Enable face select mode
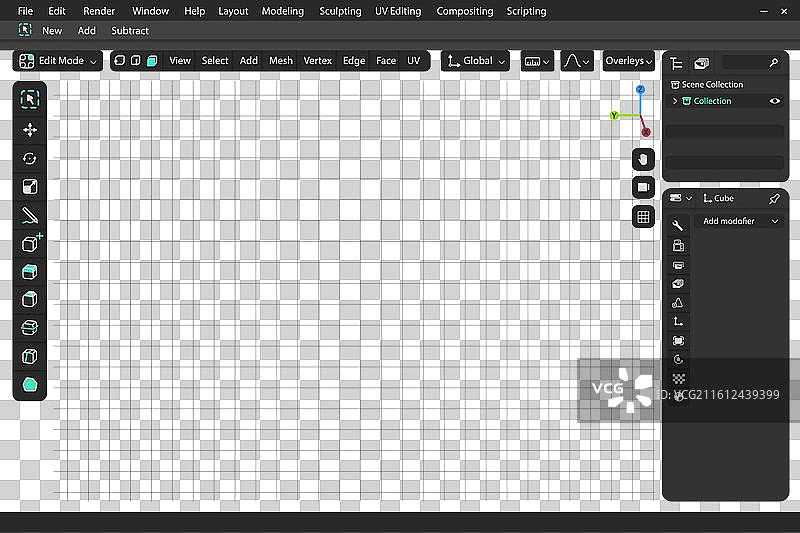 point(152,61)
